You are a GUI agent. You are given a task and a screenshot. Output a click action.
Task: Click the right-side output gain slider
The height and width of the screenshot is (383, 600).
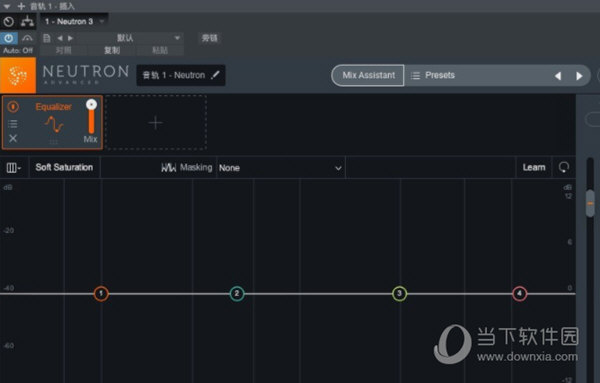pos(590,203)
